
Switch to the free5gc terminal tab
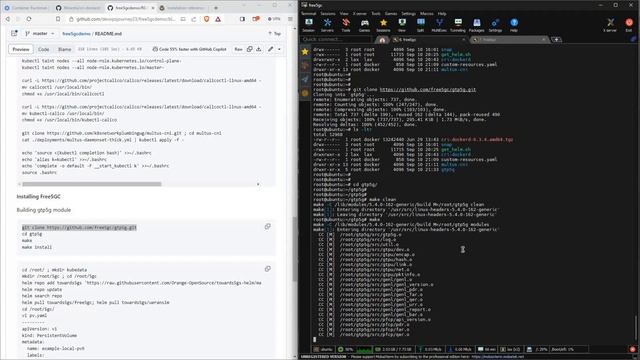[428, 40]
